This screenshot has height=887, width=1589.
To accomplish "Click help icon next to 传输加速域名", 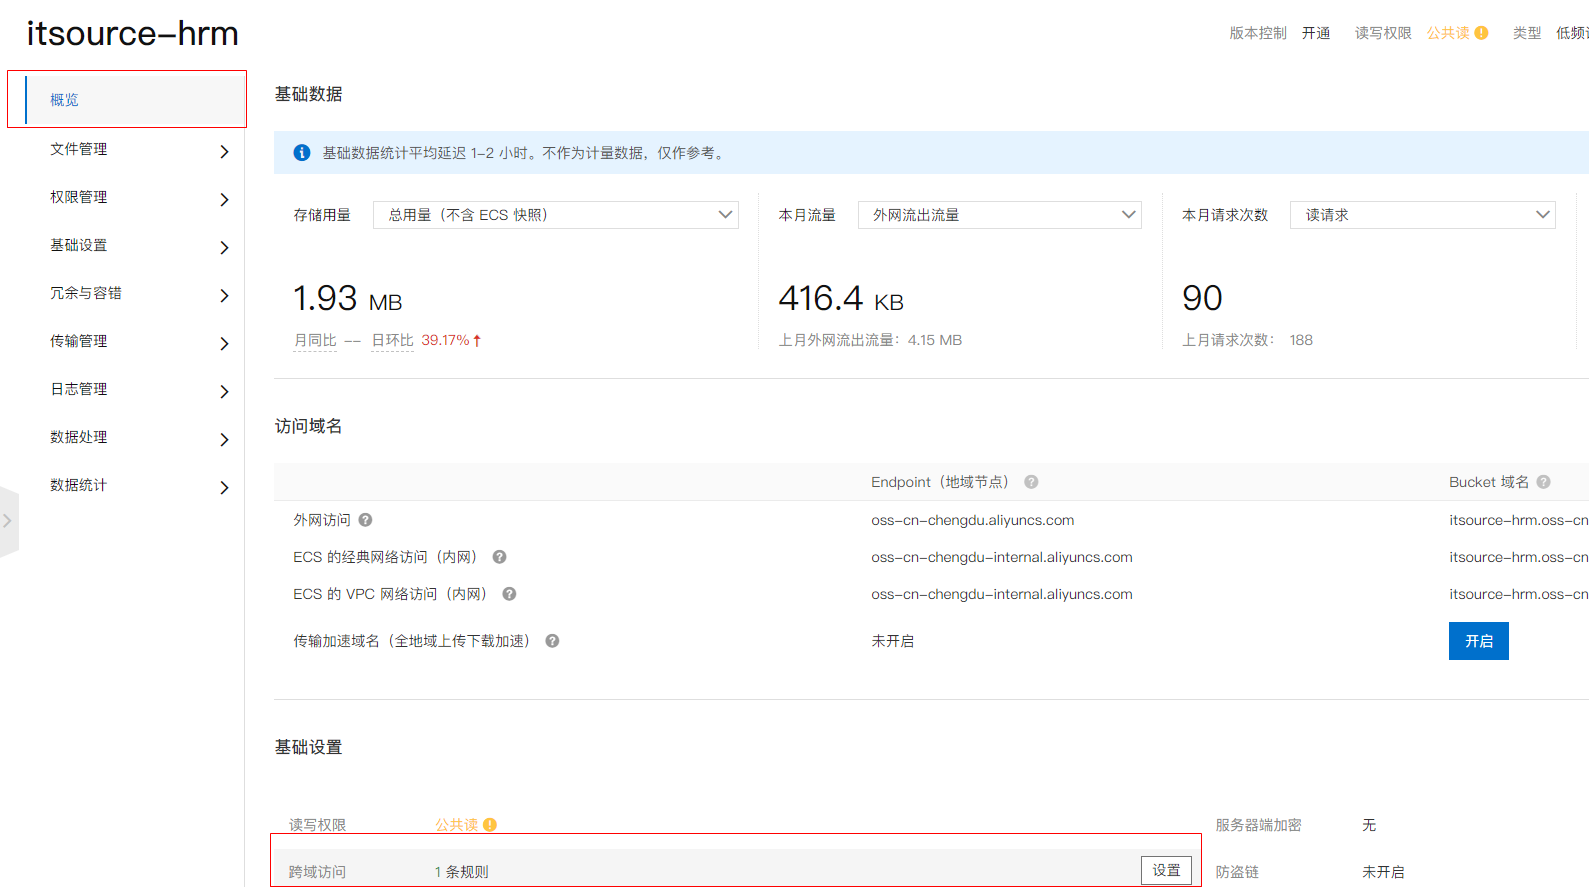I will 552,641.
